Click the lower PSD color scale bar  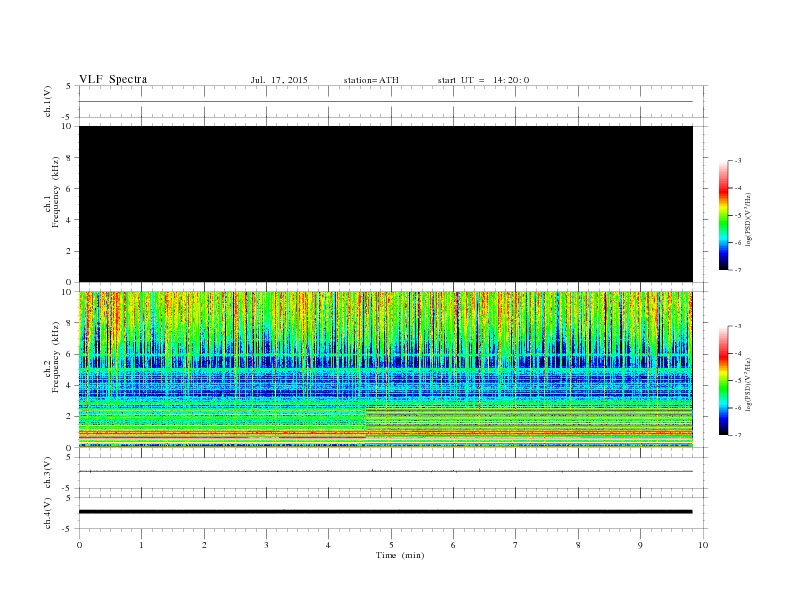(724, 381)
